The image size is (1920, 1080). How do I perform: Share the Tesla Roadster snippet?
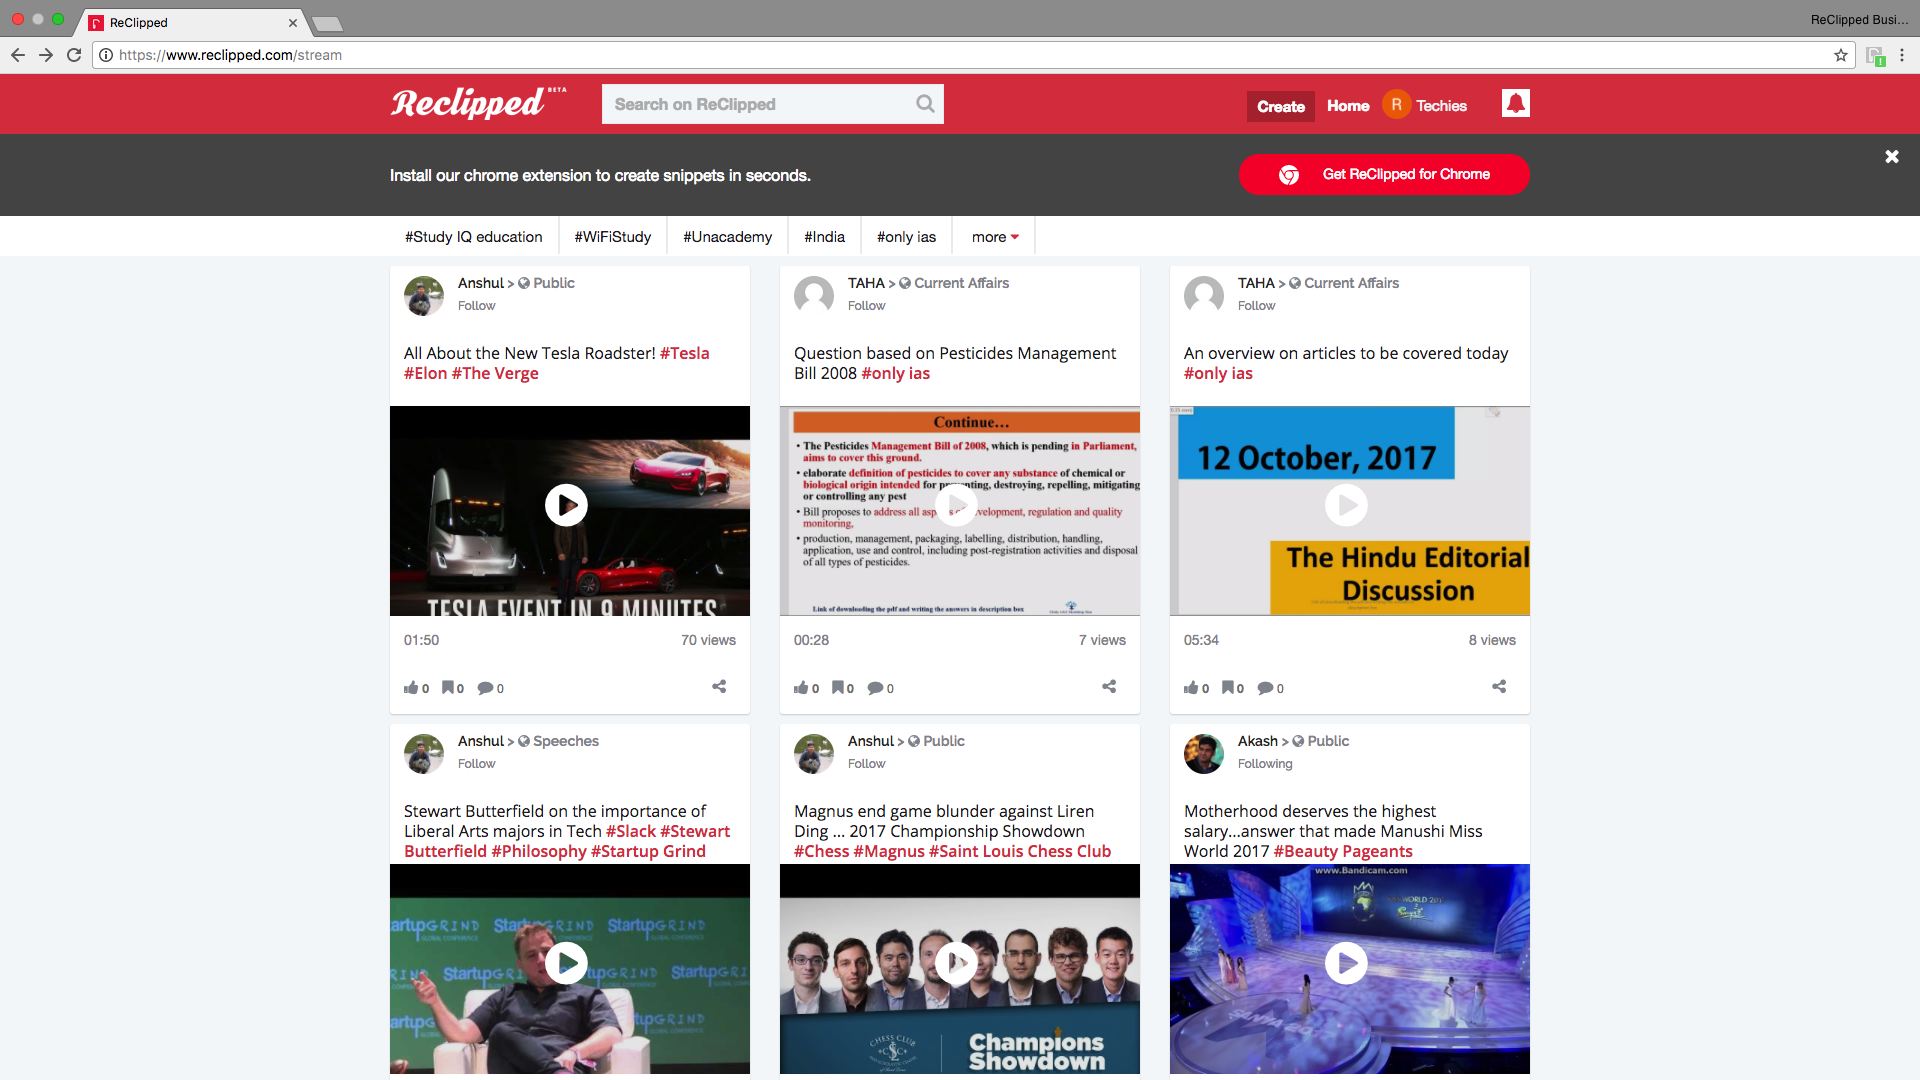[719, 686]
